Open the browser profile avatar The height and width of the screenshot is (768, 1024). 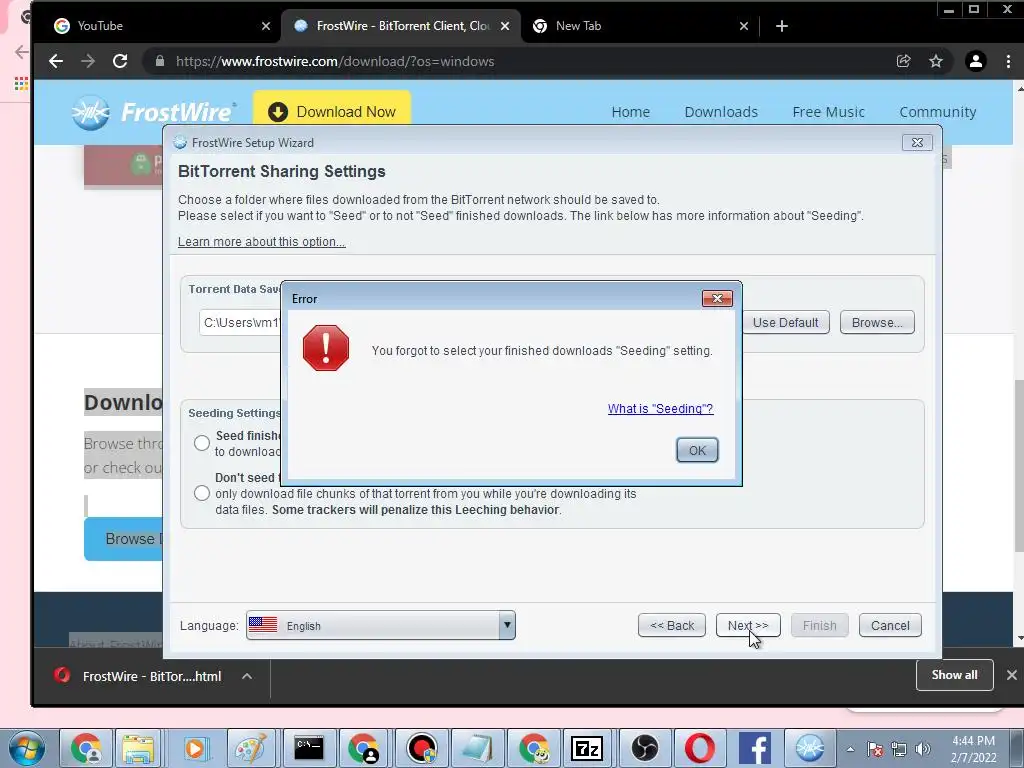point(976,61)
